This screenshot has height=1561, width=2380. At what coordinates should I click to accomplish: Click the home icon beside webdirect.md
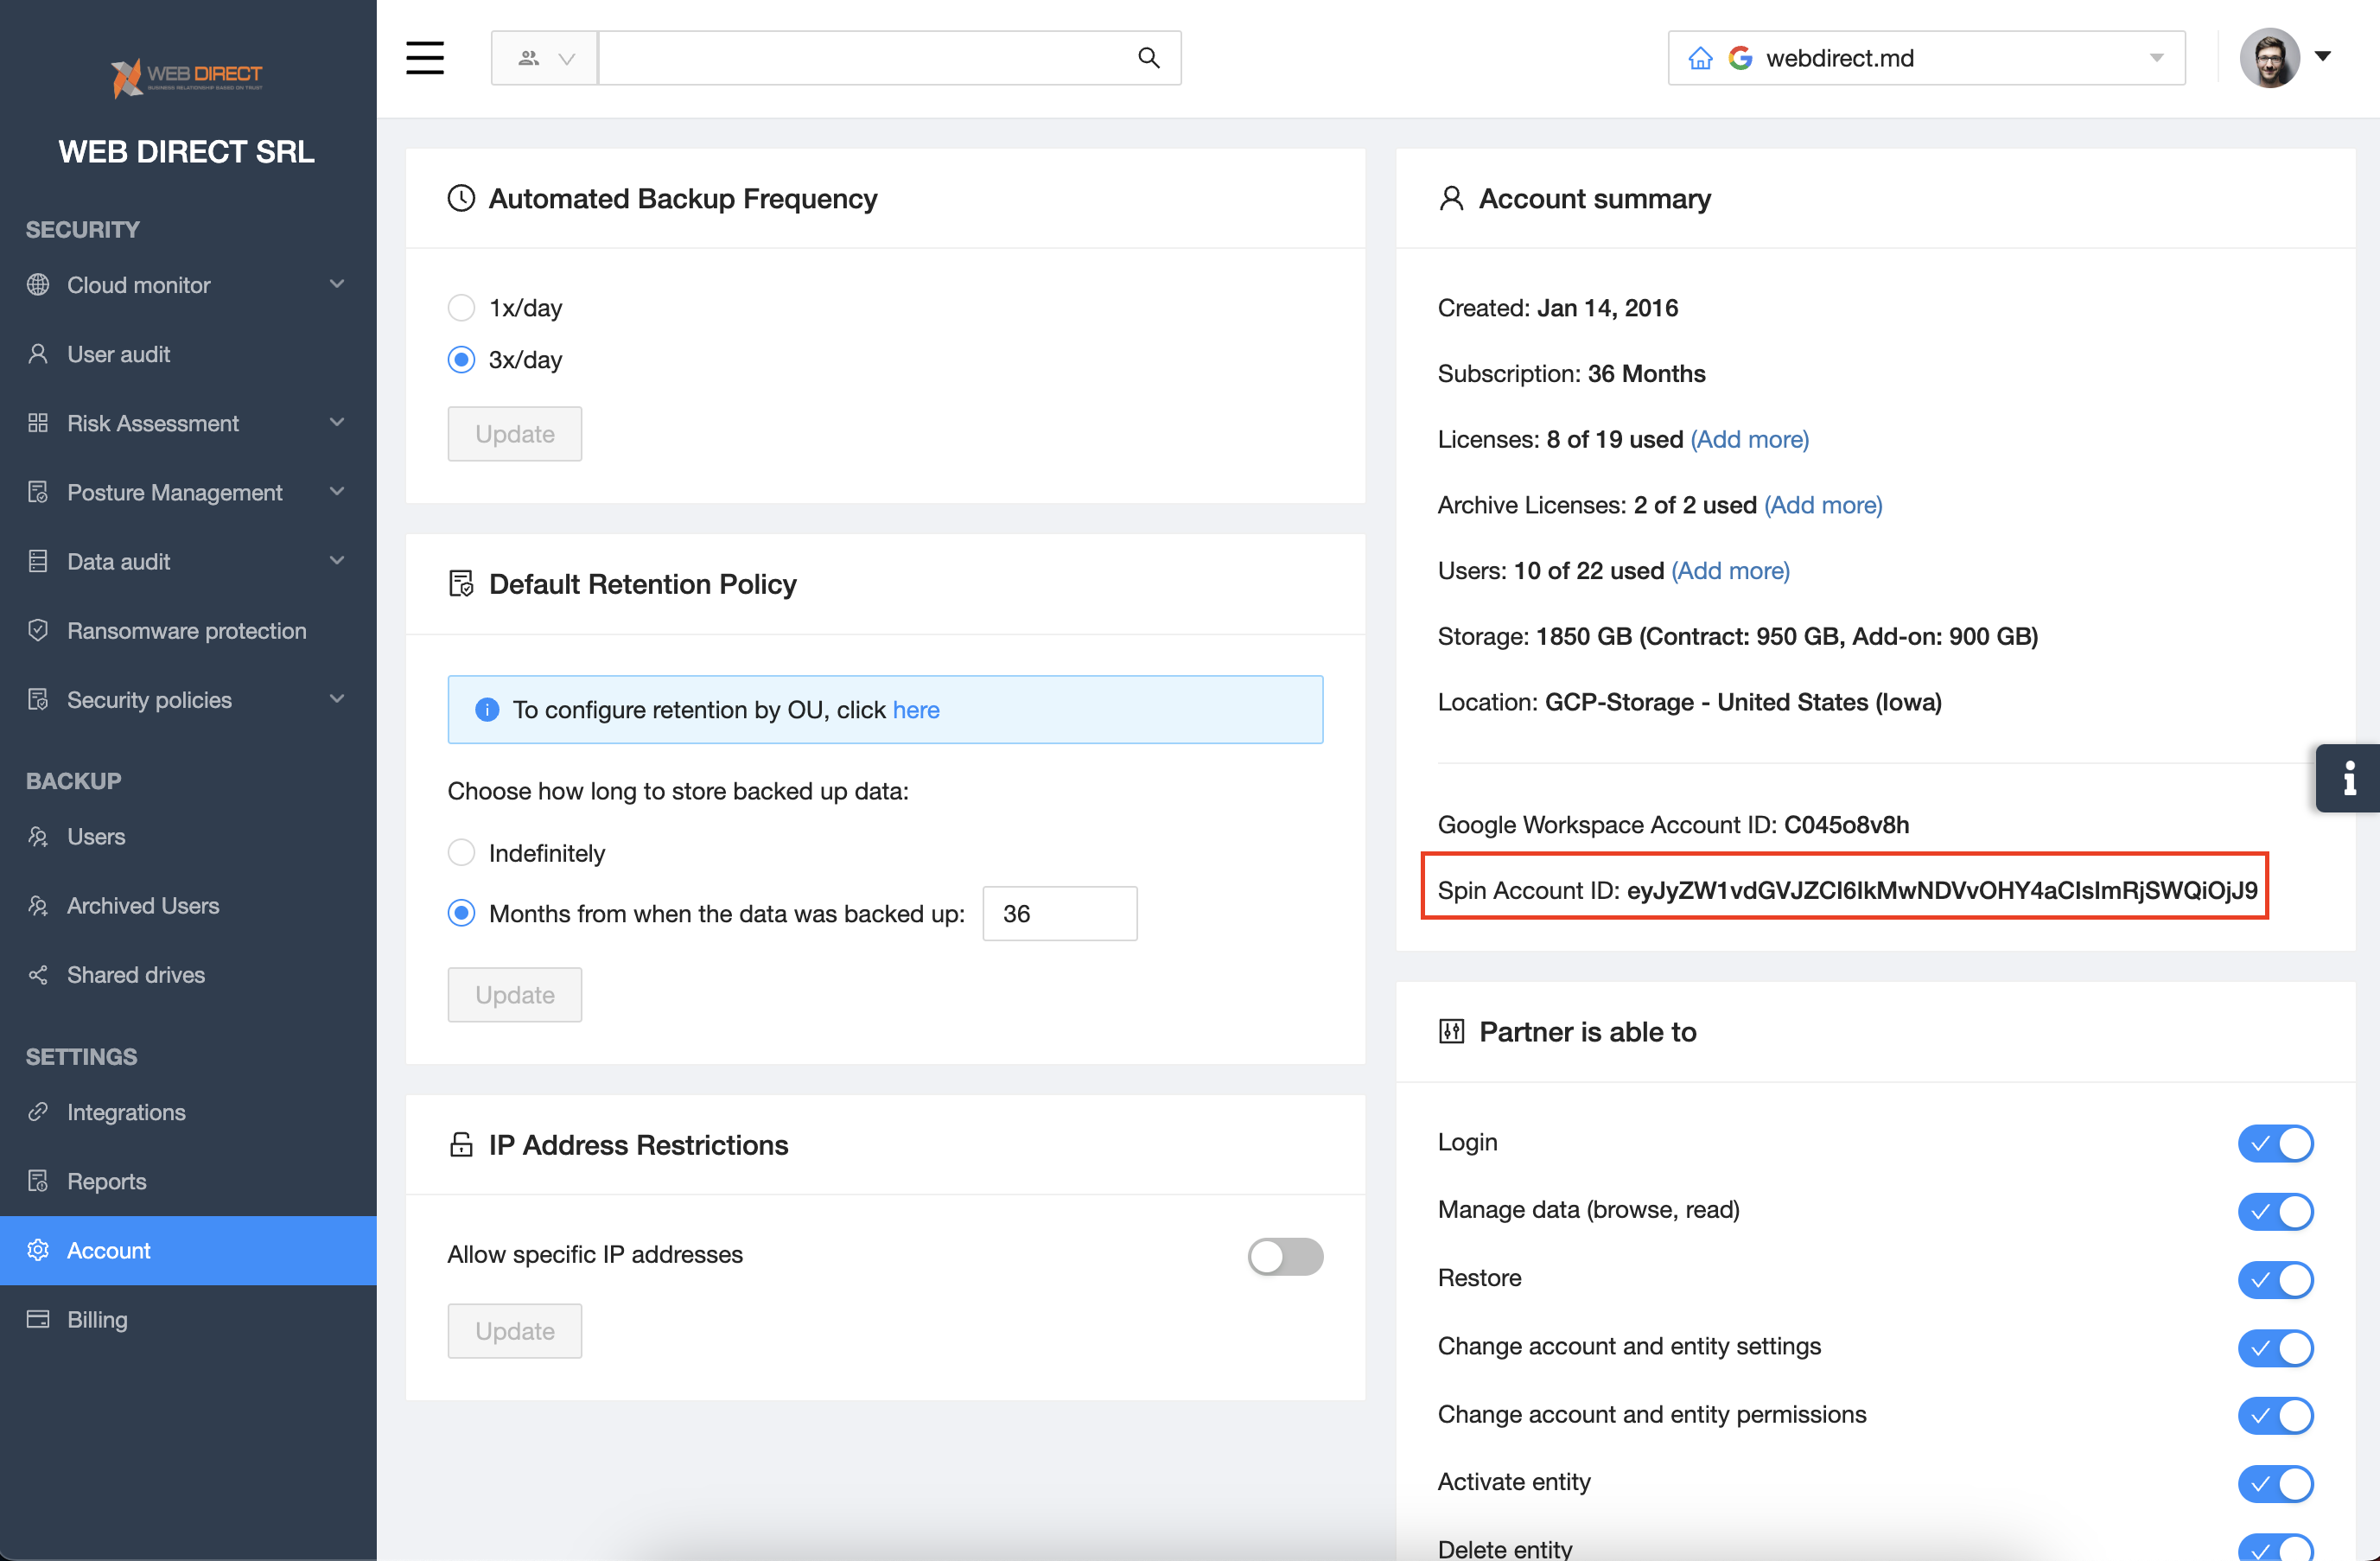pyautogui.click(x=1700, y=58)
